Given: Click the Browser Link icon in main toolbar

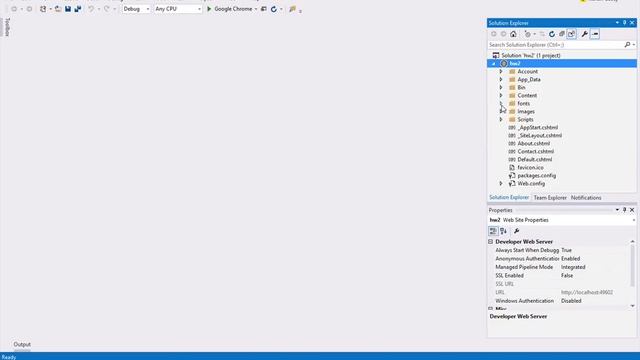Looking at the screenshot, I should click(x=264, y=9).
